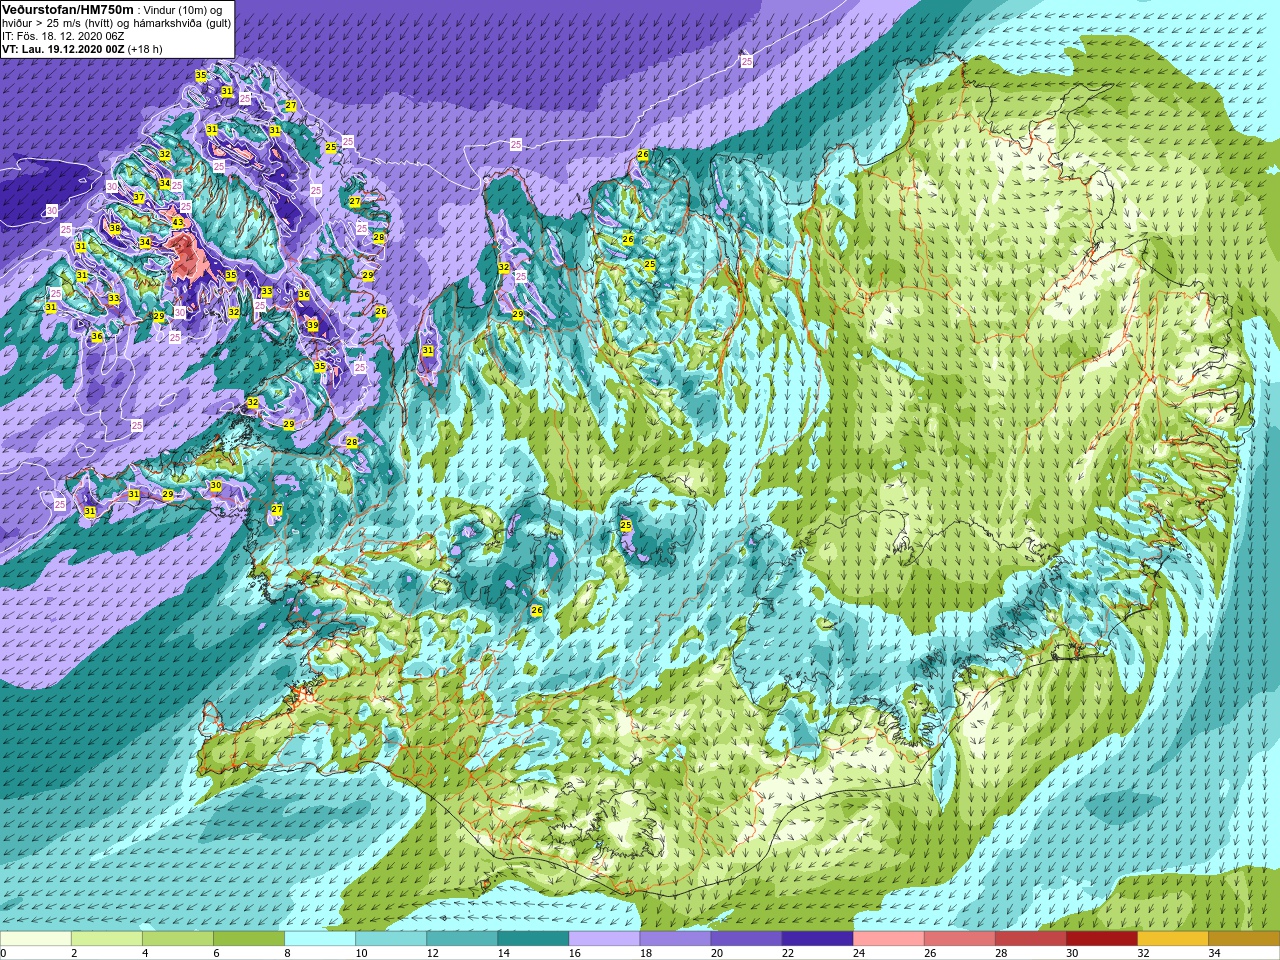Image resolution: width=1280 pixels, height=960 pixels.
Task: Click the 32–34 m/s yellow legend swatch
Action: 1172,939
